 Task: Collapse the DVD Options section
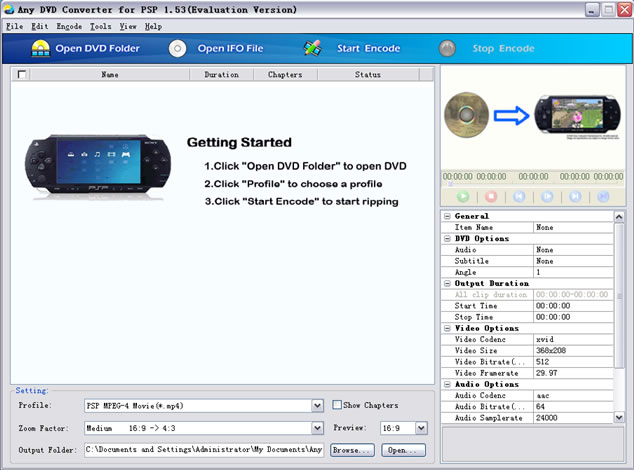[446, 239]
